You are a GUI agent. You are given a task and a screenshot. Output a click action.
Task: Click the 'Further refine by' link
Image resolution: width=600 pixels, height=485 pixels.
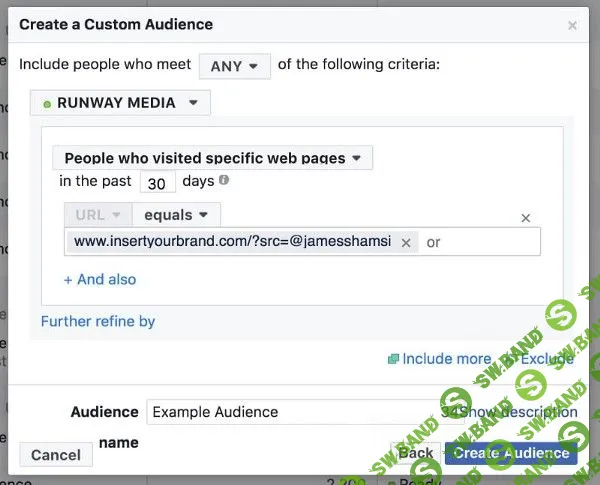click(98, 321)
